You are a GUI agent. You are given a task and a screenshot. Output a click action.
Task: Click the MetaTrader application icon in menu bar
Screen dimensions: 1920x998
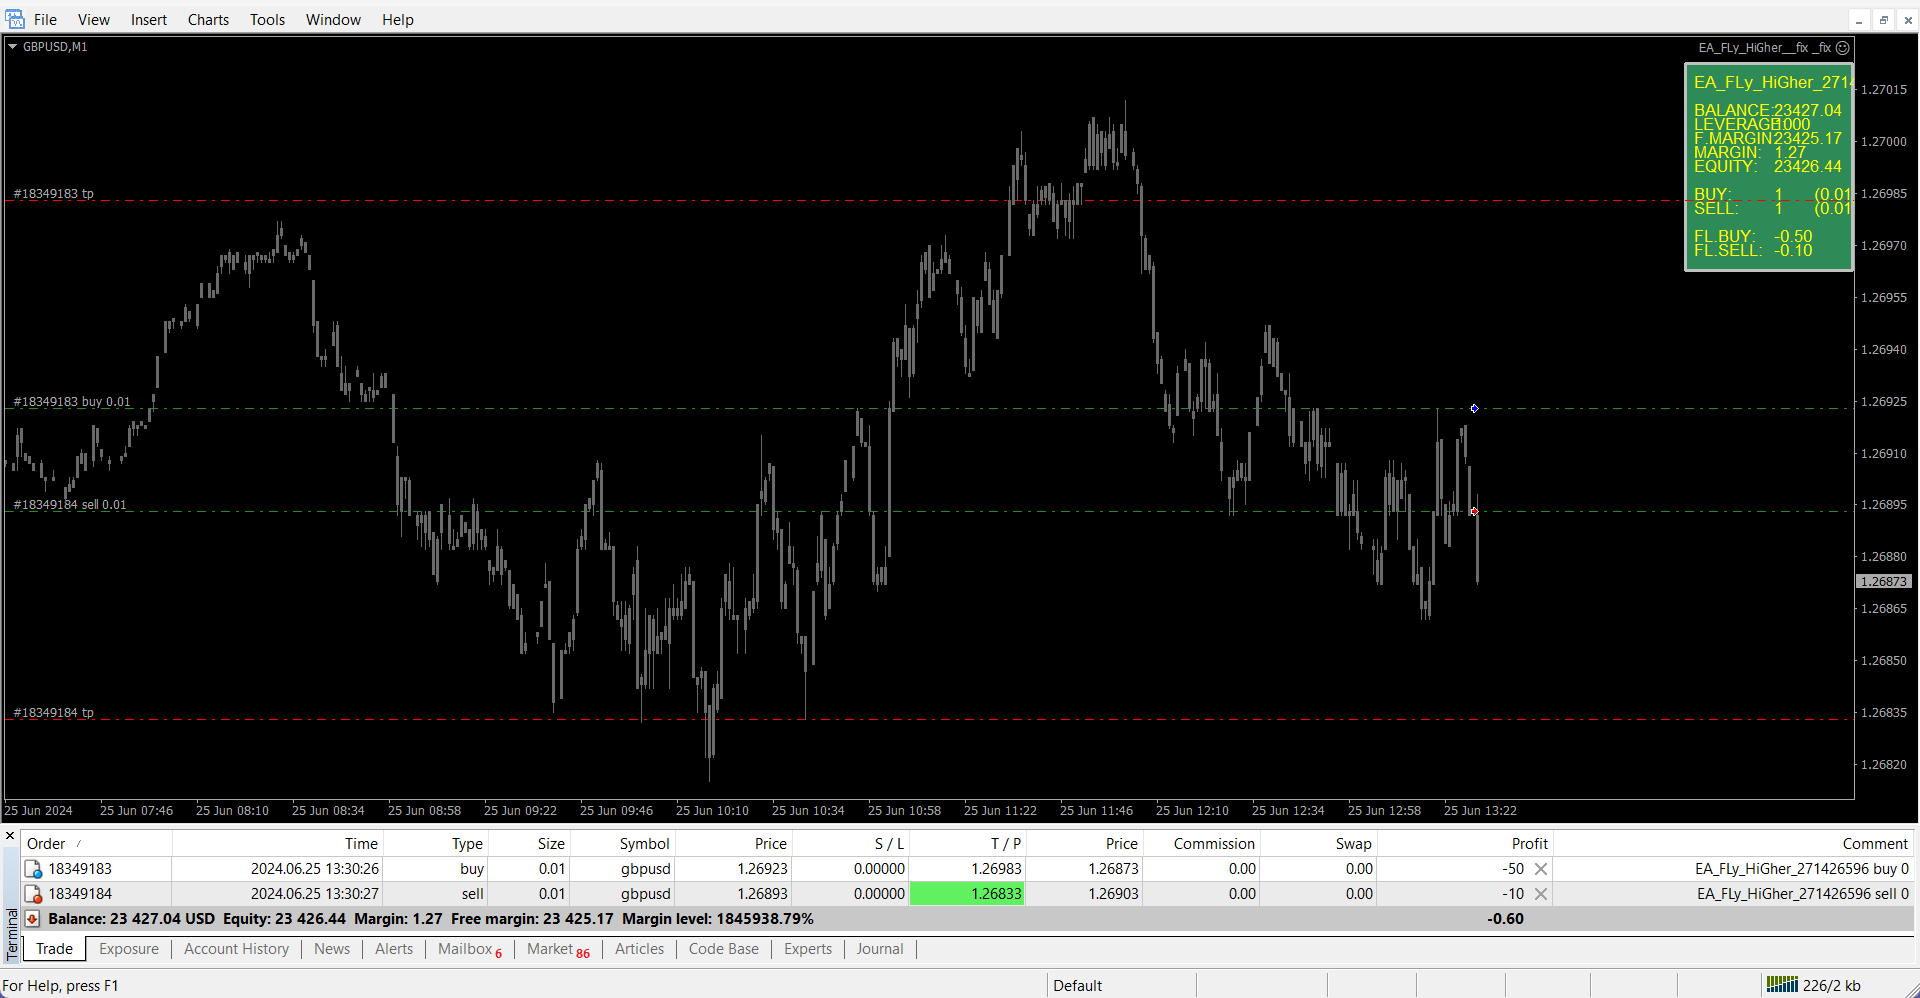point(15,19)
